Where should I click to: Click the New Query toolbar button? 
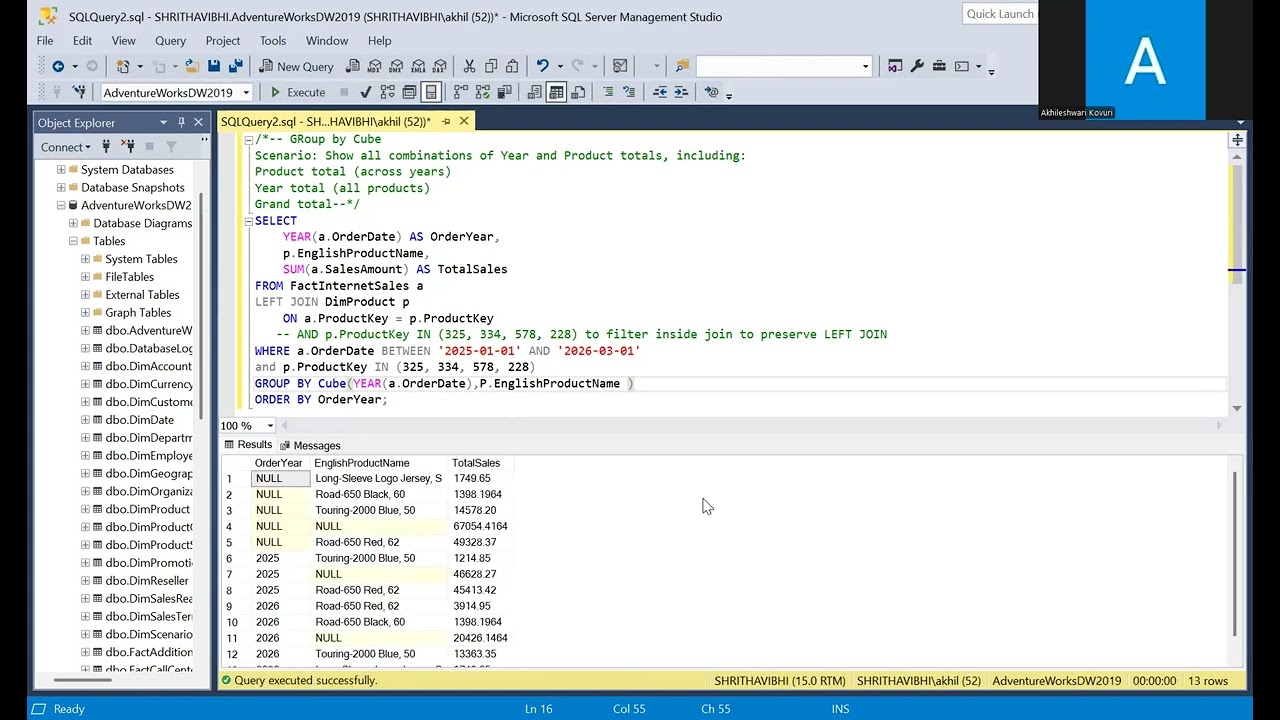(296, 66)
